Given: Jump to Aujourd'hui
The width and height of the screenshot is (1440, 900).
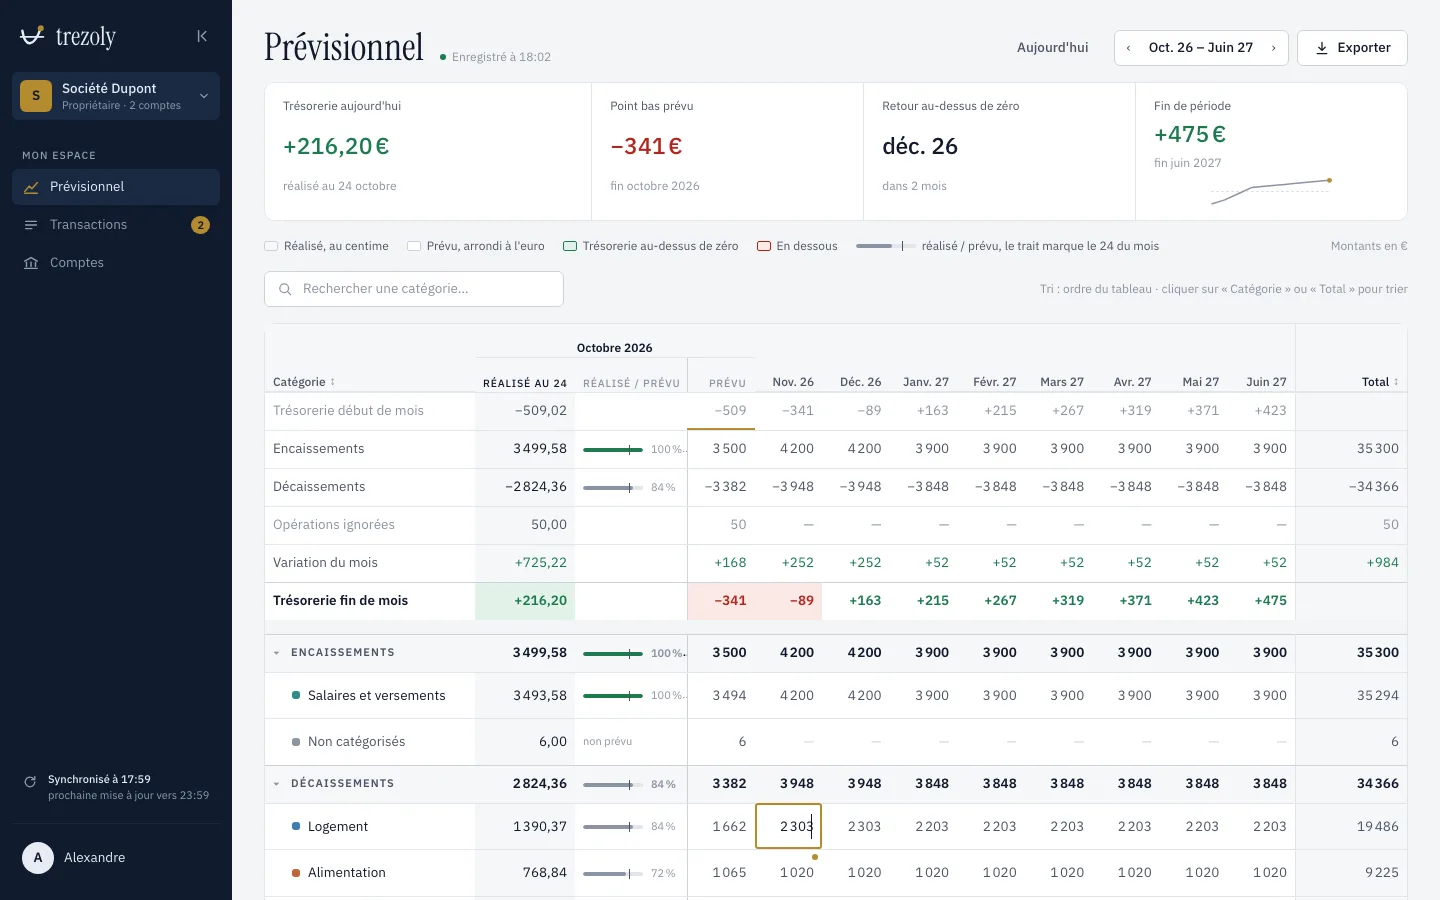Looking at the screenshot, I should tap(1053, 48).
